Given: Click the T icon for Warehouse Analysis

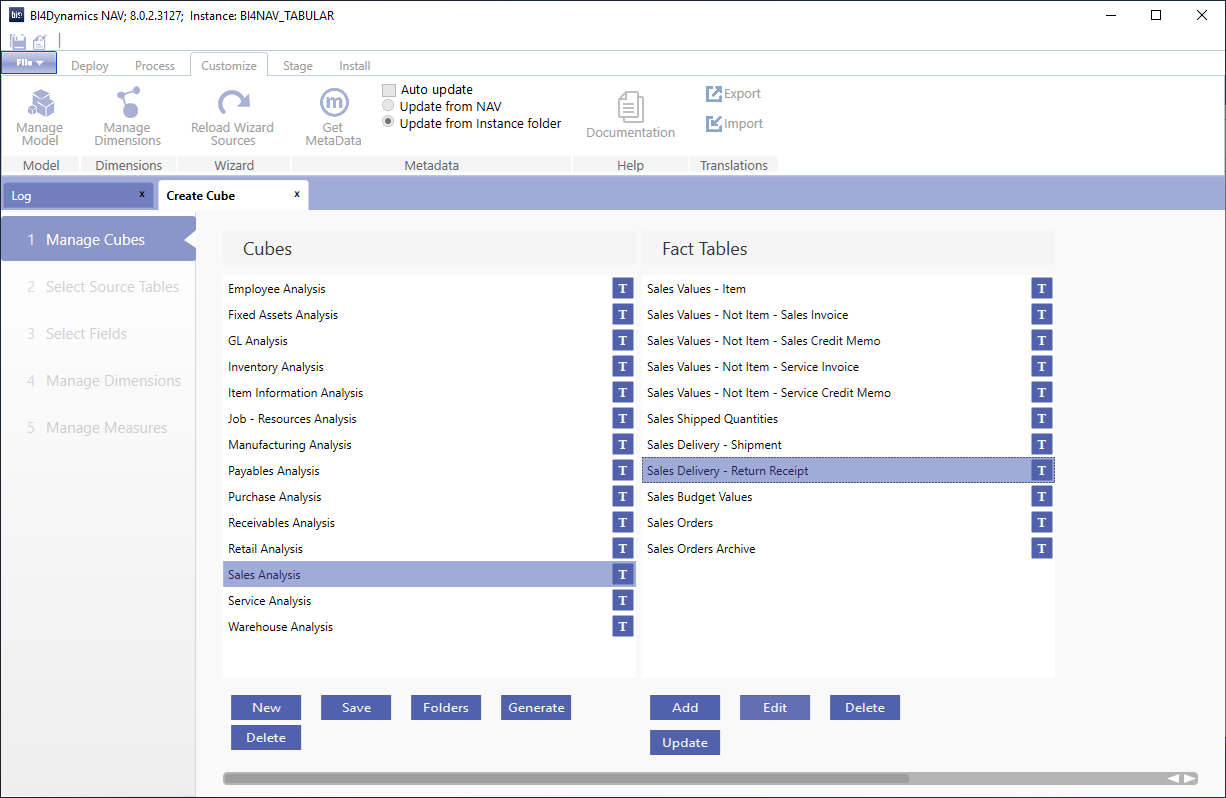Looking at the screenshot, I should click(623, 627).
